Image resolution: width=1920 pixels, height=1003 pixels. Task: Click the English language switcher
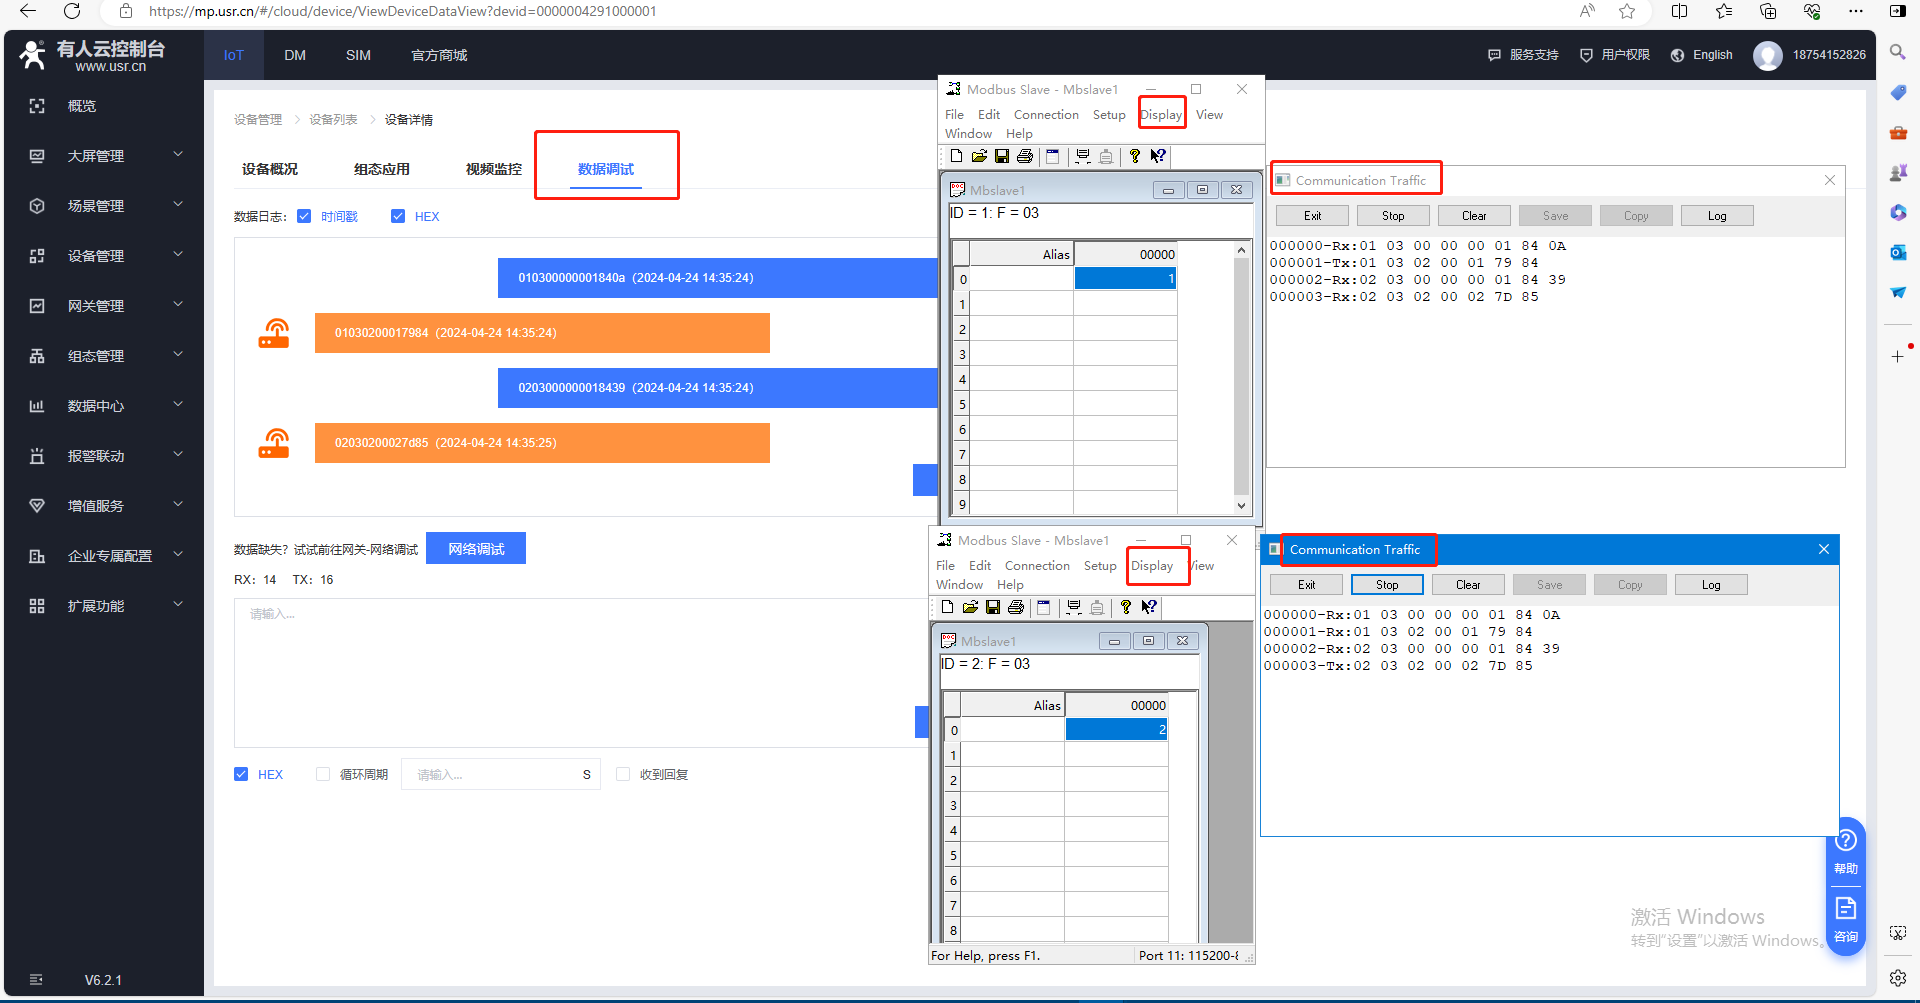click(x=1702, y=56)
